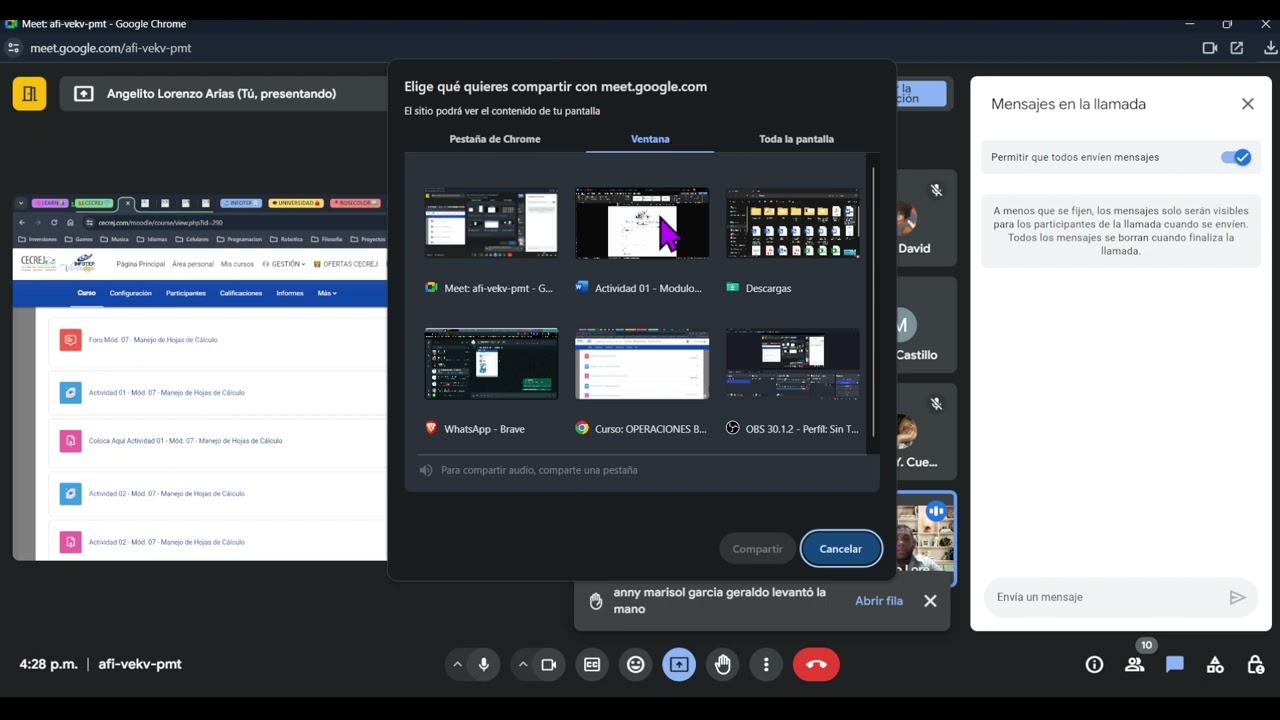Toggle 'Permitir que todos envíen mensajes' switch
The height and width of the screenshot is (720, 1280).
tap(1236, 157)
